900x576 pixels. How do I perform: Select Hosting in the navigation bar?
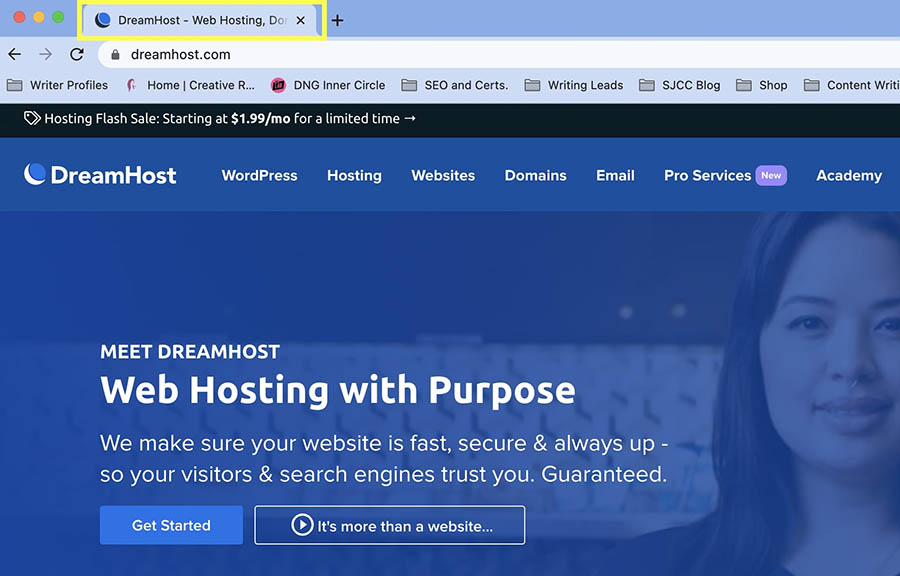point(354,175)
